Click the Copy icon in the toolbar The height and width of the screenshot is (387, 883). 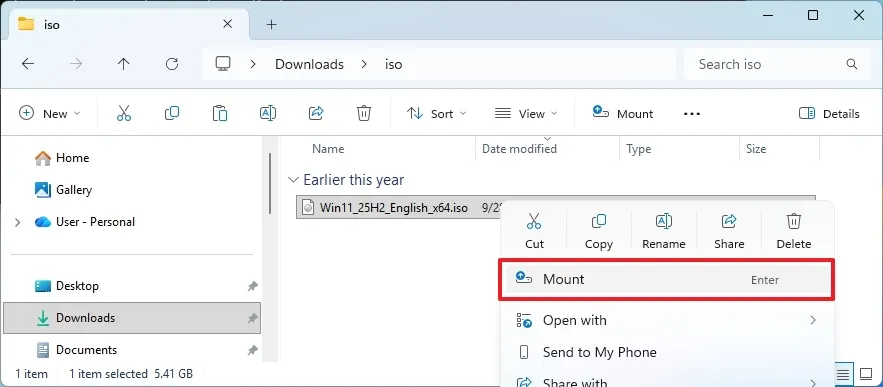[x=172, y=114]
